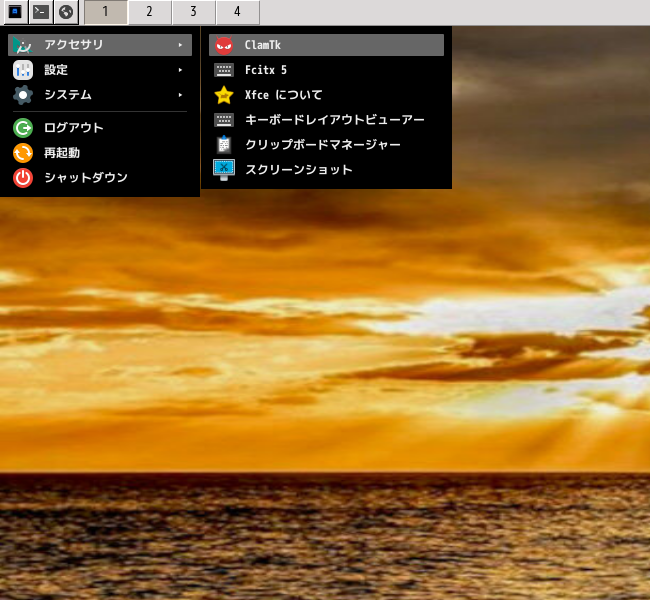Open the web browser globe icon
The height and width of the screenshot is (600, 650).
(66, 12)
